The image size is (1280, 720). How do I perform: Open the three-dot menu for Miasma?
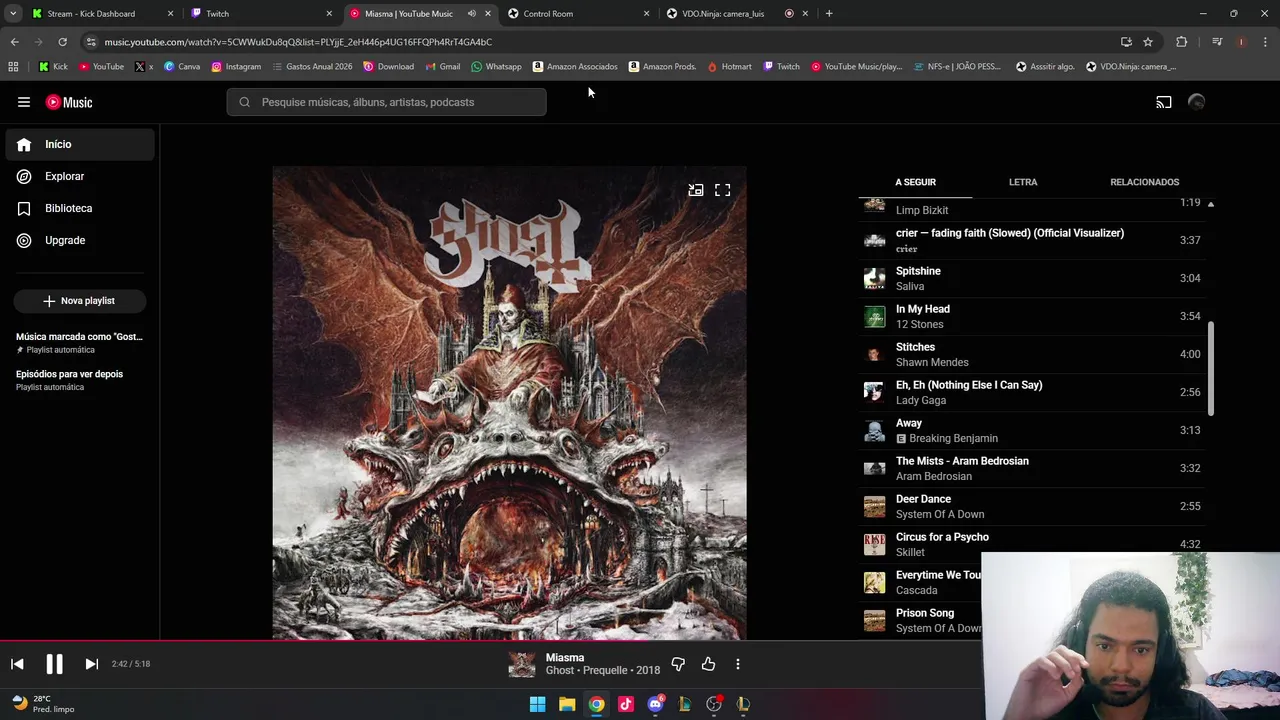tap(738, 664)
